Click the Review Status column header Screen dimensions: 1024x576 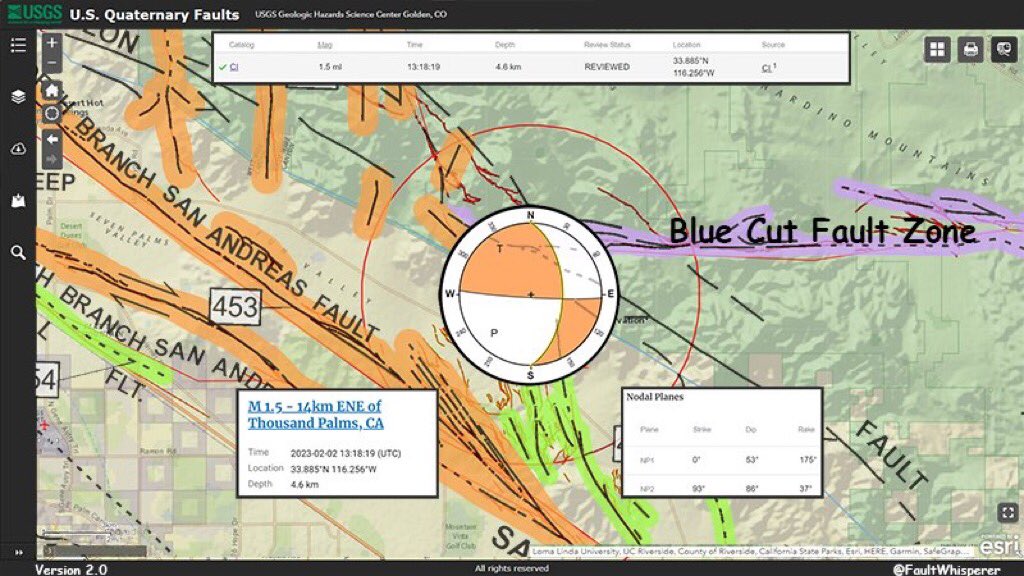point(607,44)
